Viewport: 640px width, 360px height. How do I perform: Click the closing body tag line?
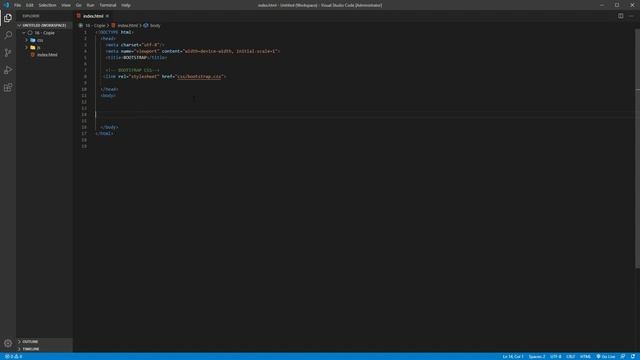pyautogui.click(x=109, y=127)
